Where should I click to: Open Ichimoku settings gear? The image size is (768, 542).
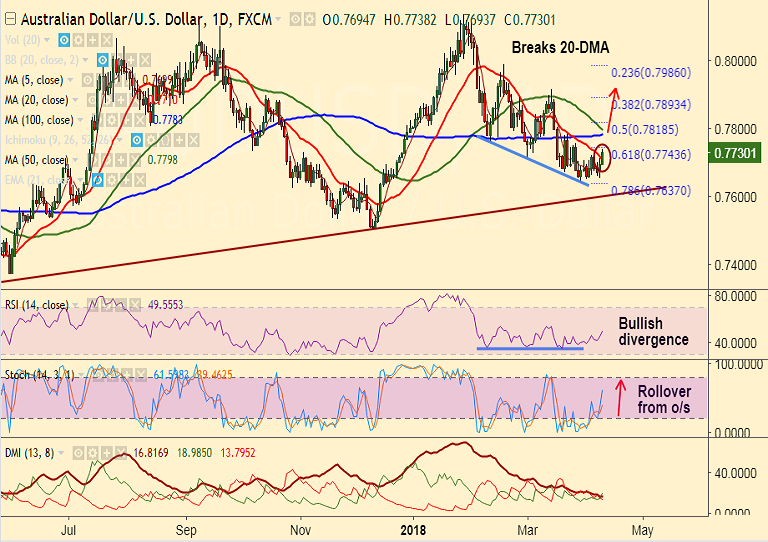point(151,140)
